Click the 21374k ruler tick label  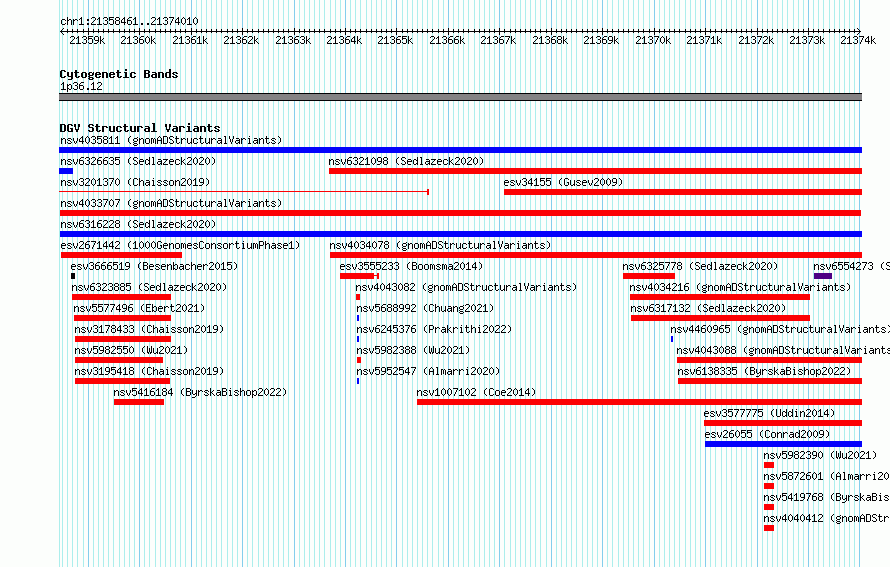pos(858,40)
